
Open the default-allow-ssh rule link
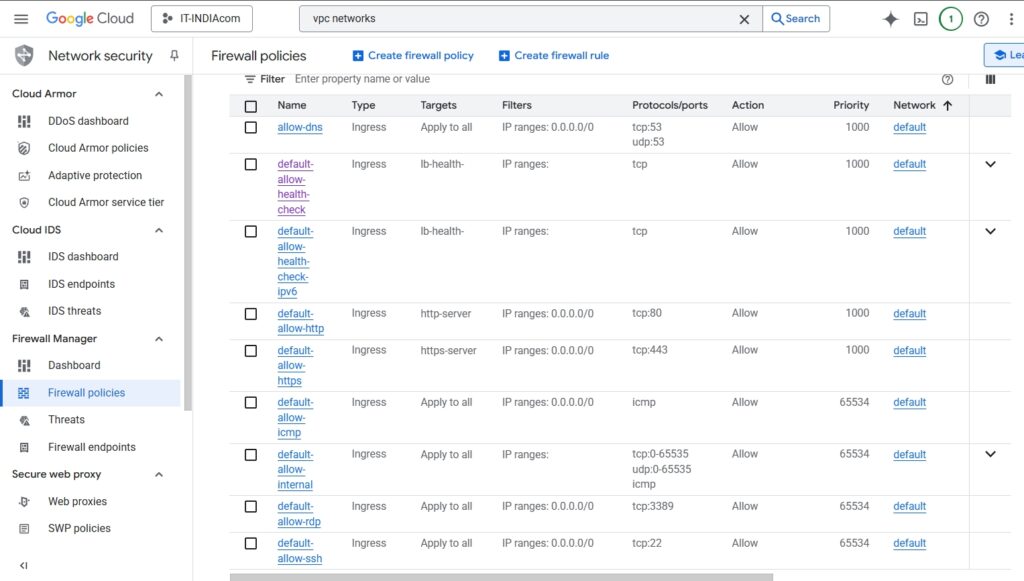coord(300,551)
